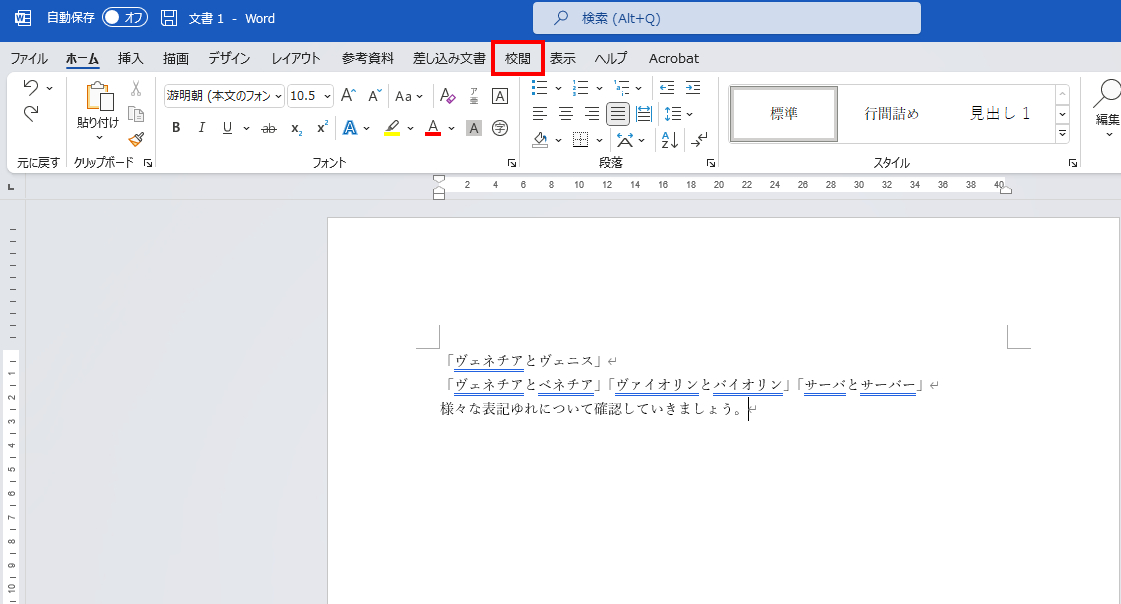The height and width of the screenshot is (604, 1121).
Task: Apply paragraph shading paint bucket
Action: (x=540, y=140)
